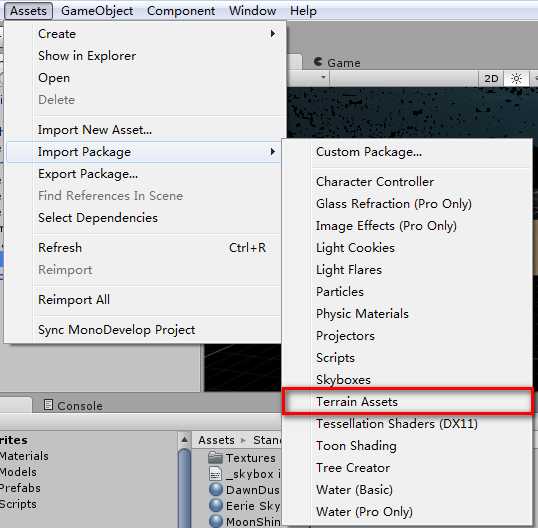
Task: Import the Toon Shading package
Action: [408, 446]
